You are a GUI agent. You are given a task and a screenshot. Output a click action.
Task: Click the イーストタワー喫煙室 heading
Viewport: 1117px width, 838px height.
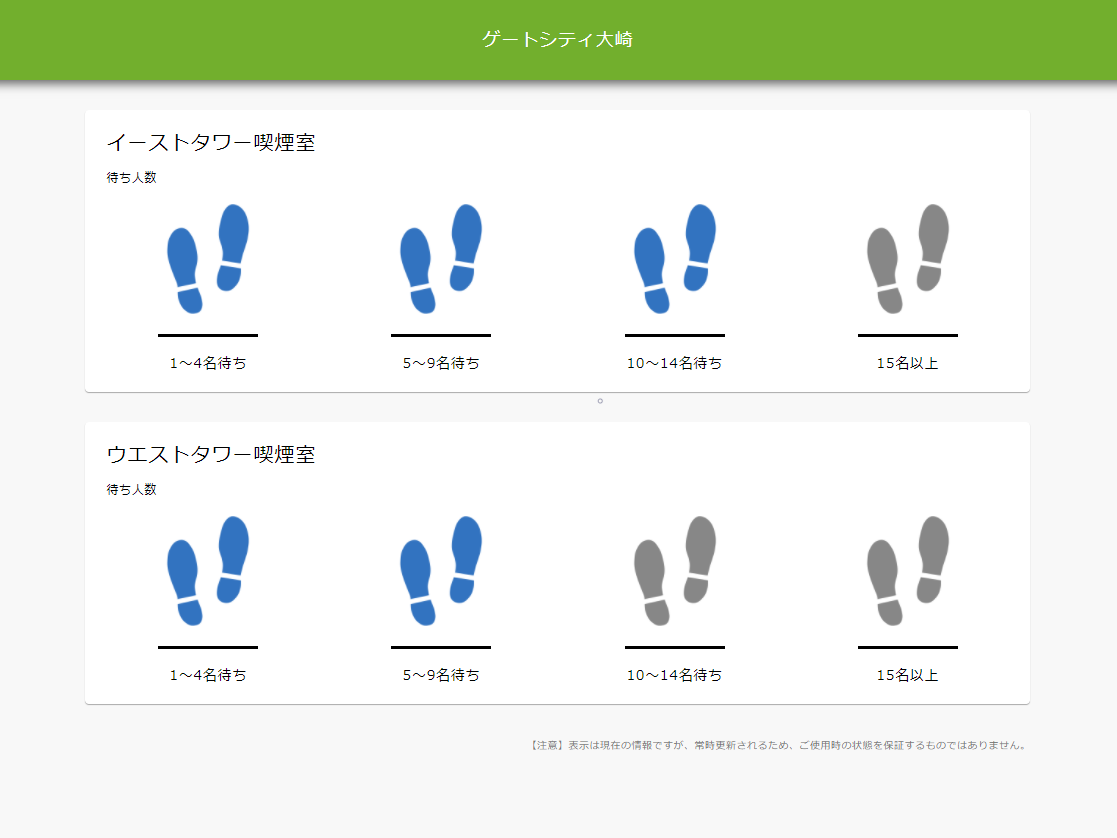tap(211, 143)
